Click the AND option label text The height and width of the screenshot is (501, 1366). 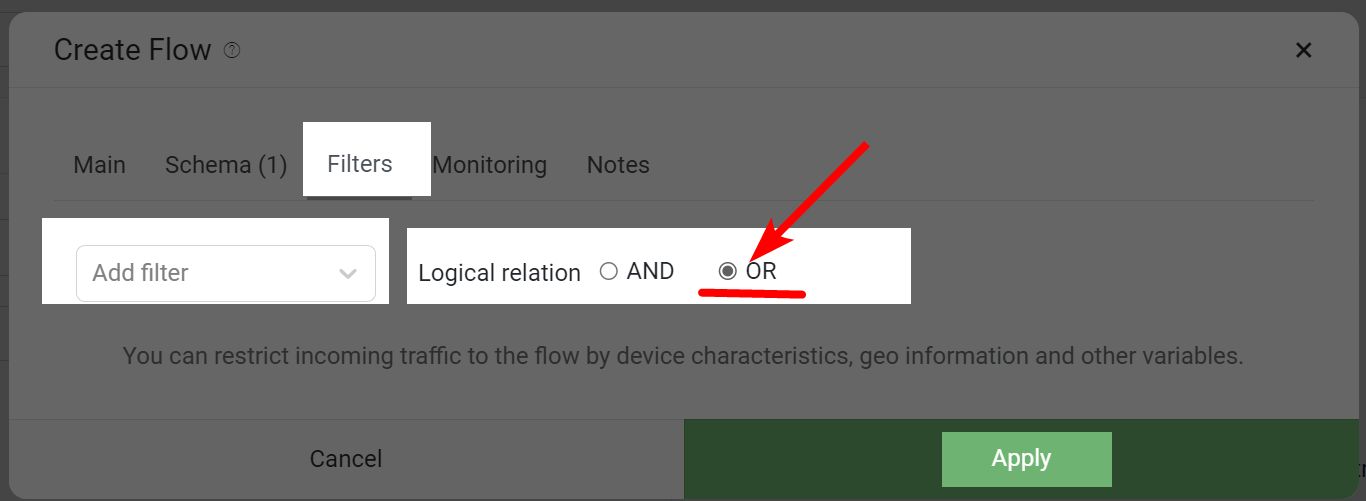[651, 271]
